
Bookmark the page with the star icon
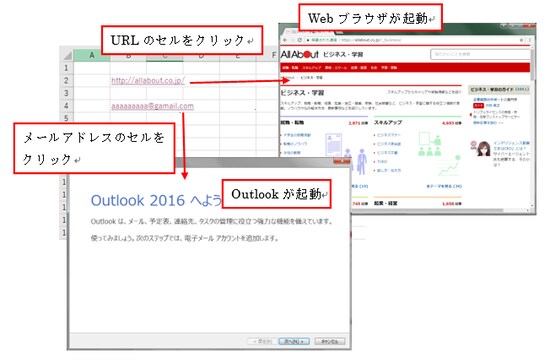point(521,40)
